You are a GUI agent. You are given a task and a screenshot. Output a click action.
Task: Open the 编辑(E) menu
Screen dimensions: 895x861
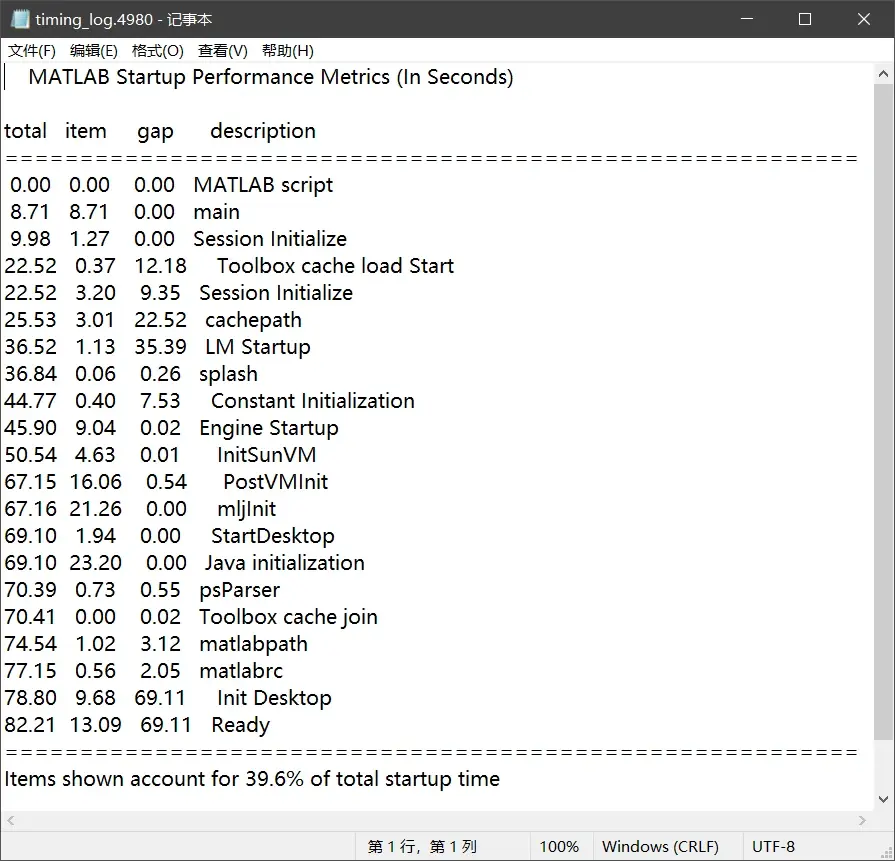coord(94,51)
